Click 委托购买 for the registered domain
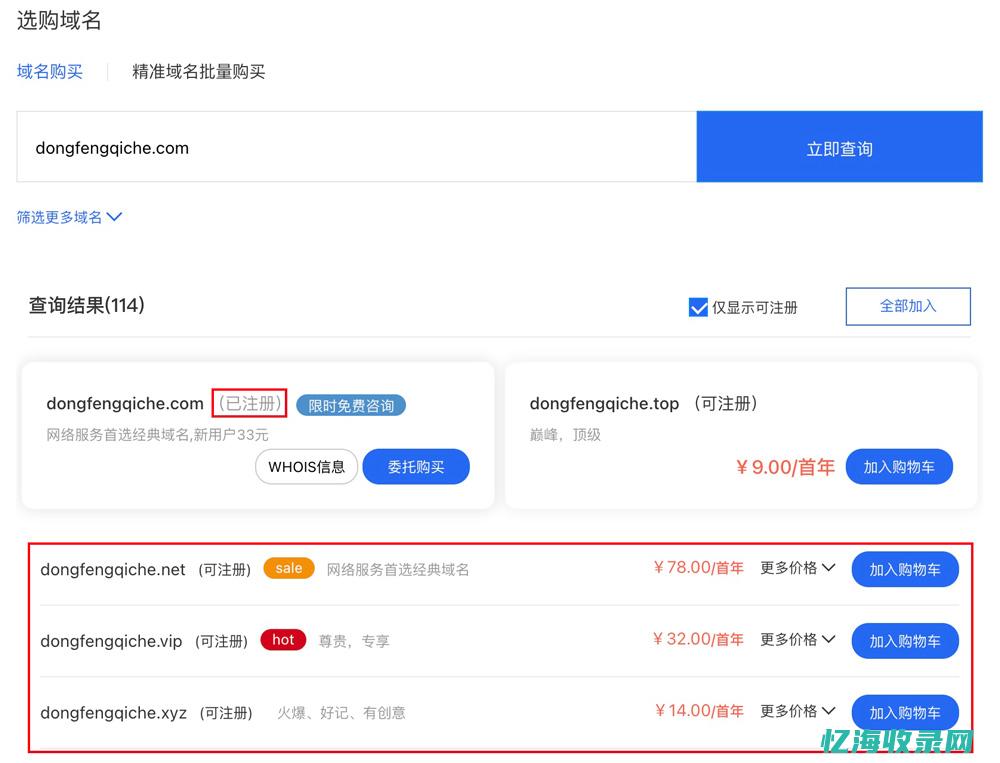This screenshot has width=1000, height=763. tap(416, 466)
